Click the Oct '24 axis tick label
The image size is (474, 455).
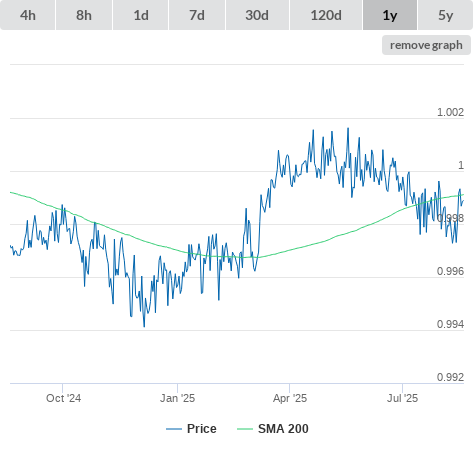point(63,398)
